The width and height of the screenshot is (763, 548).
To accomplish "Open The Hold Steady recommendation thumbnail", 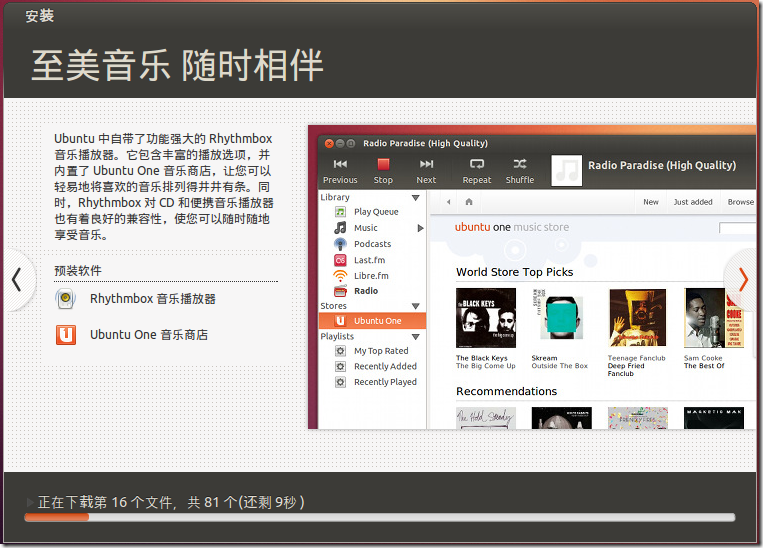I will pos(486,418).
